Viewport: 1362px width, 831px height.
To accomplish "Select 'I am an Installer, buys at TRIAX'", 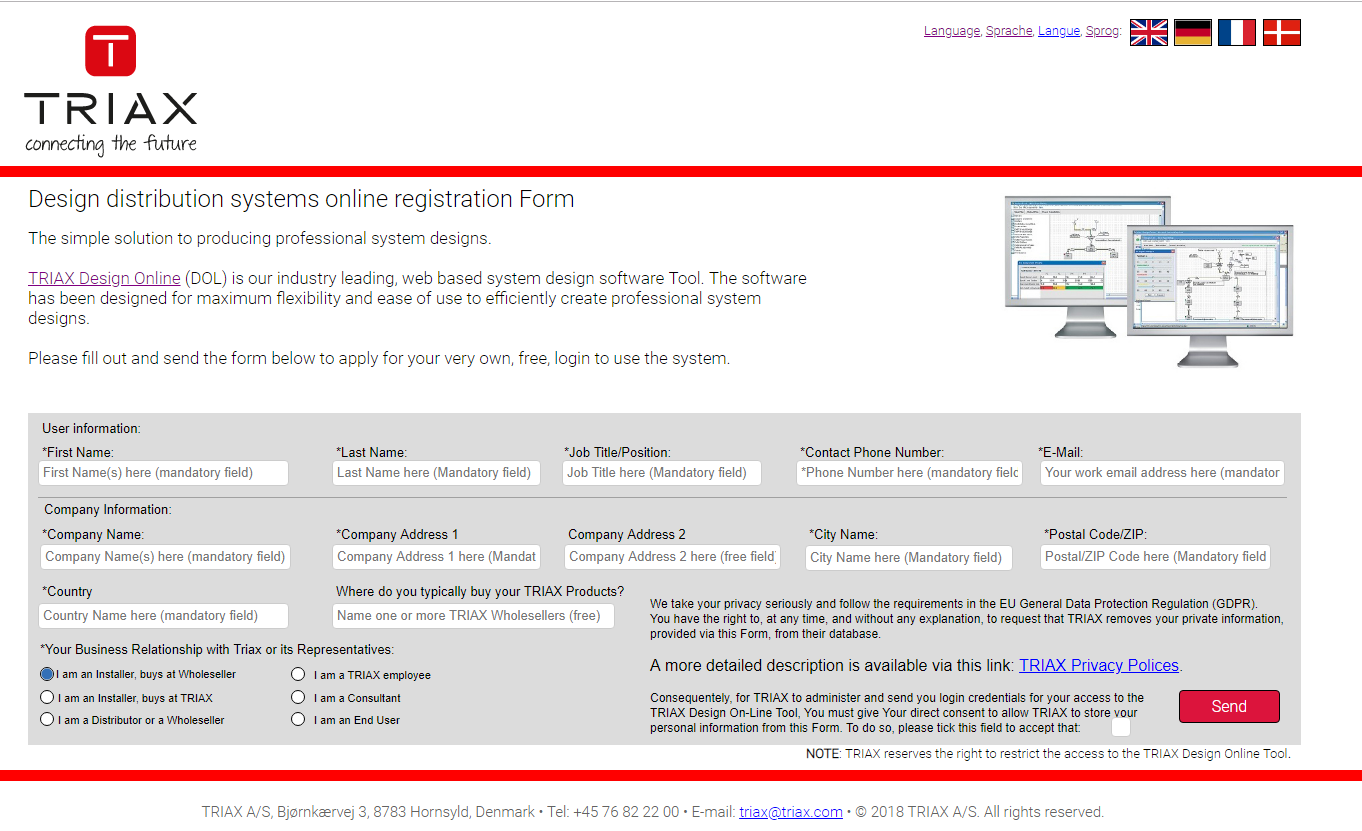I will pyautogui.click(x=47, y=697).
